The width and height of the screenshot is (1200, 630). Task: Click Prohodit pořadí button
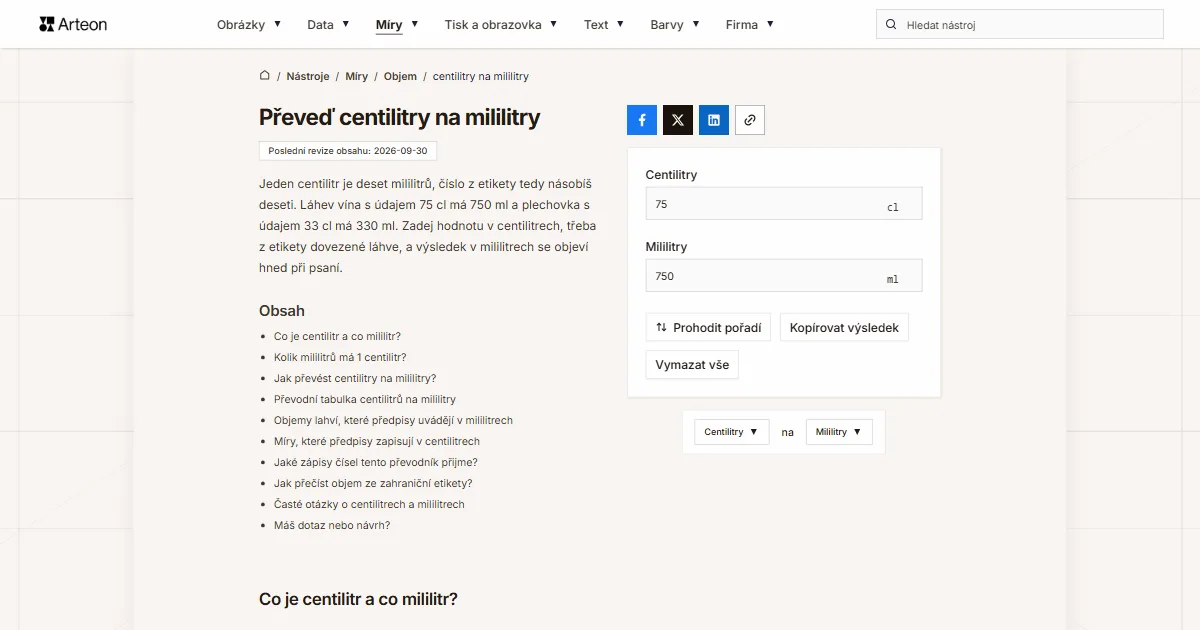708,327
